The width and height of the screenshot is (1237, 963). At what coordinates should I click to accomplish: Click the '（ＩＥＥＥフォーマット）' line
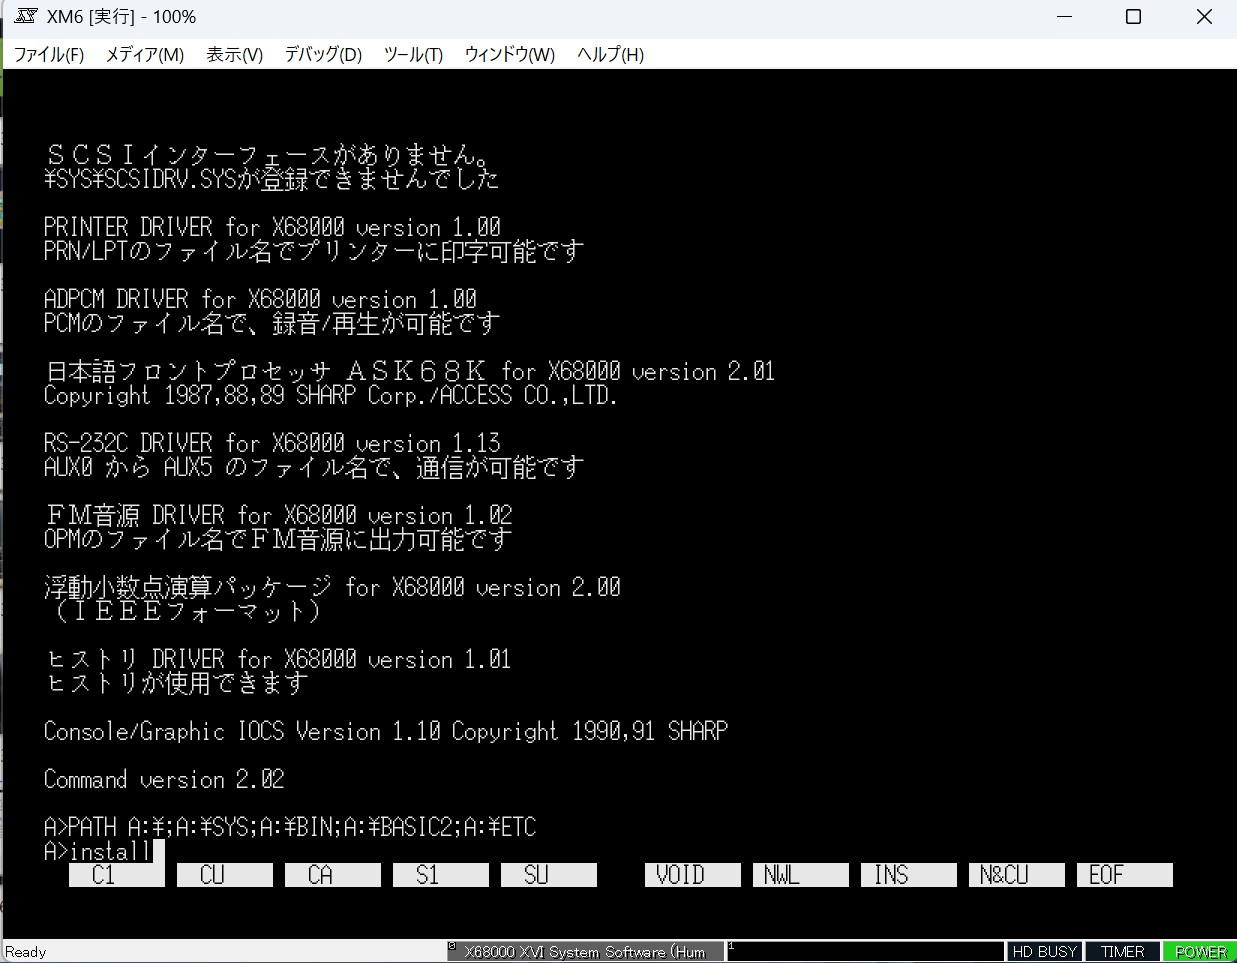(x=188, y=611)
